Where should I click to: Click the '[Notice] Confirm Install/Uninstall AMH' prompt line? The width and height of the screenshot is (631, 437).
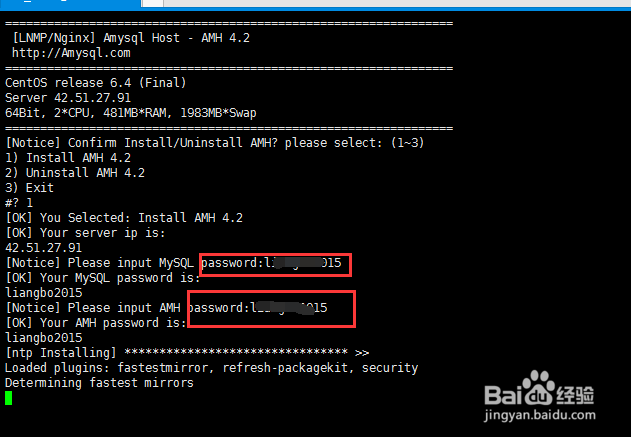pos(201,143)
